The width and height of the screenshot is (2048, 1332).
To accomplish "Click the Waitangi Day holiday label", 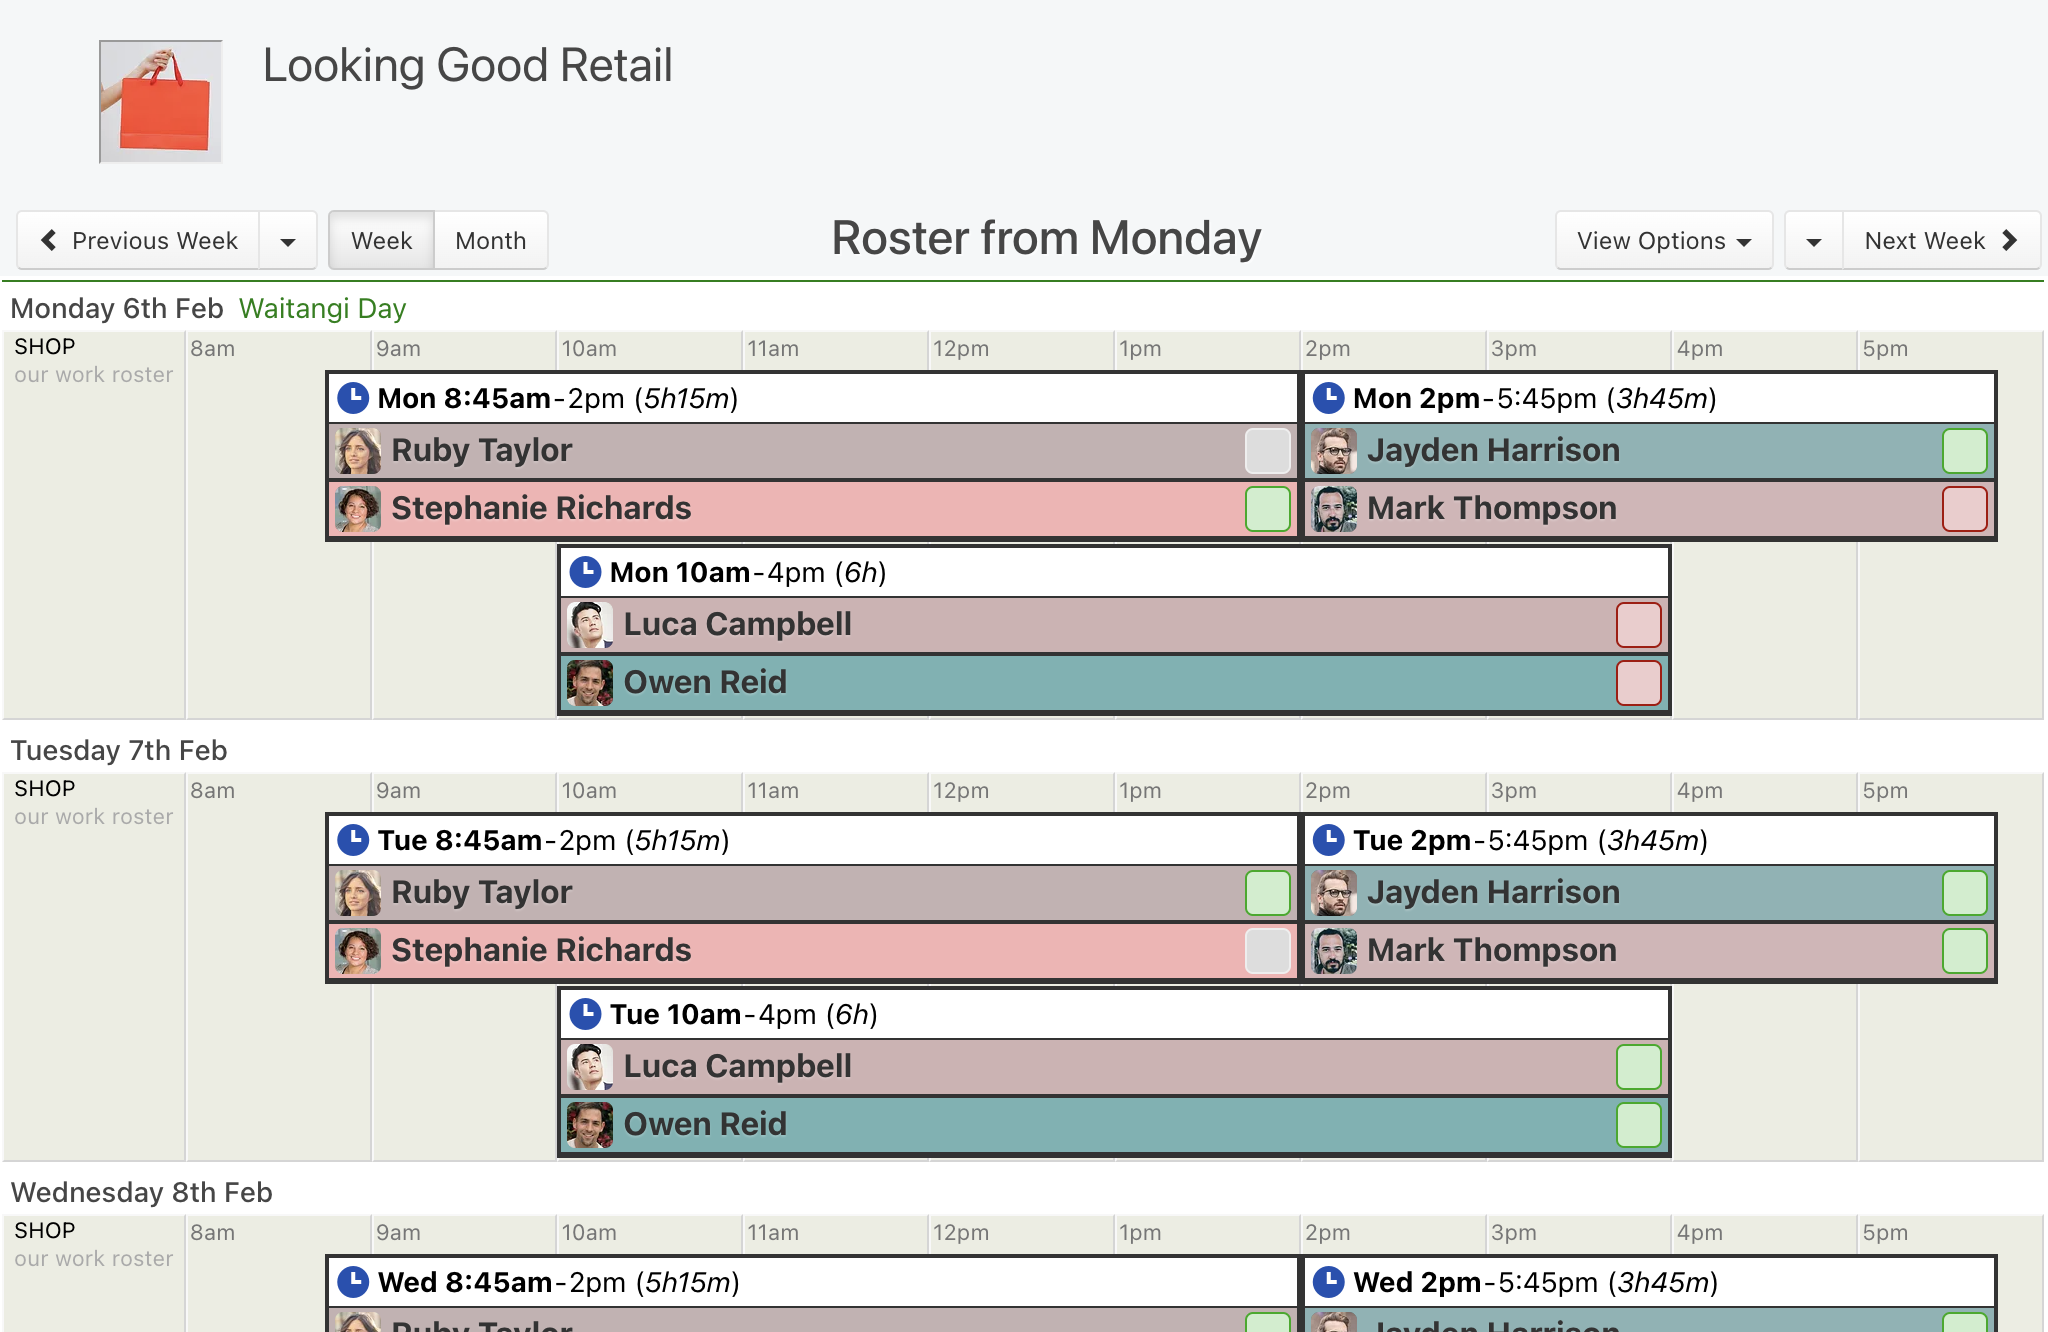I will (323, 308).
